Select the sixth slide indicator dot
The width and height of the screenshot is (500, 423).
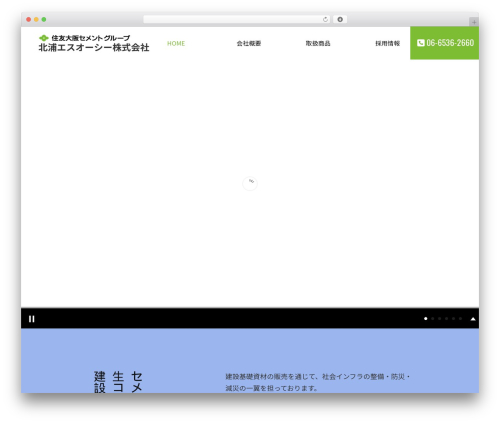(460, 319)
